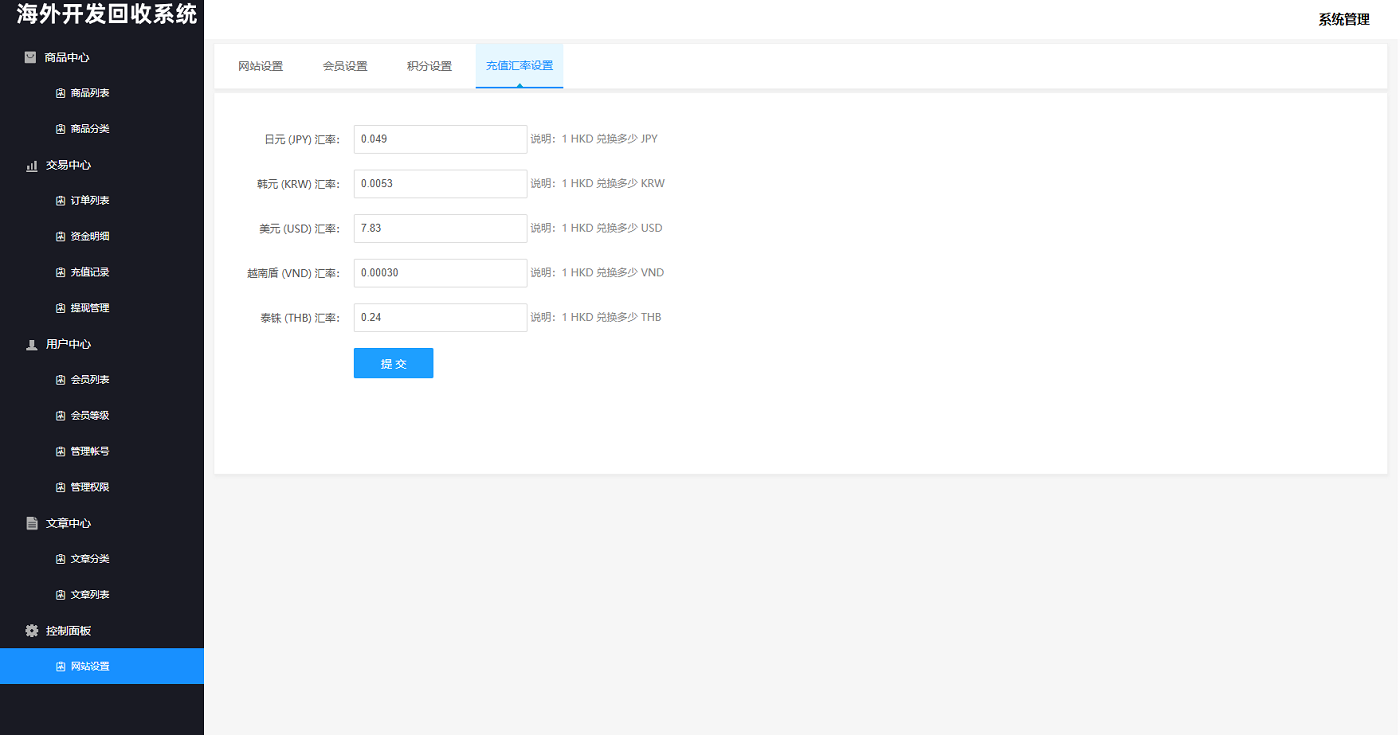Screen dimensions: 1400x735
Task: Click the icon beside 管理权限
Action: point(60,487)
